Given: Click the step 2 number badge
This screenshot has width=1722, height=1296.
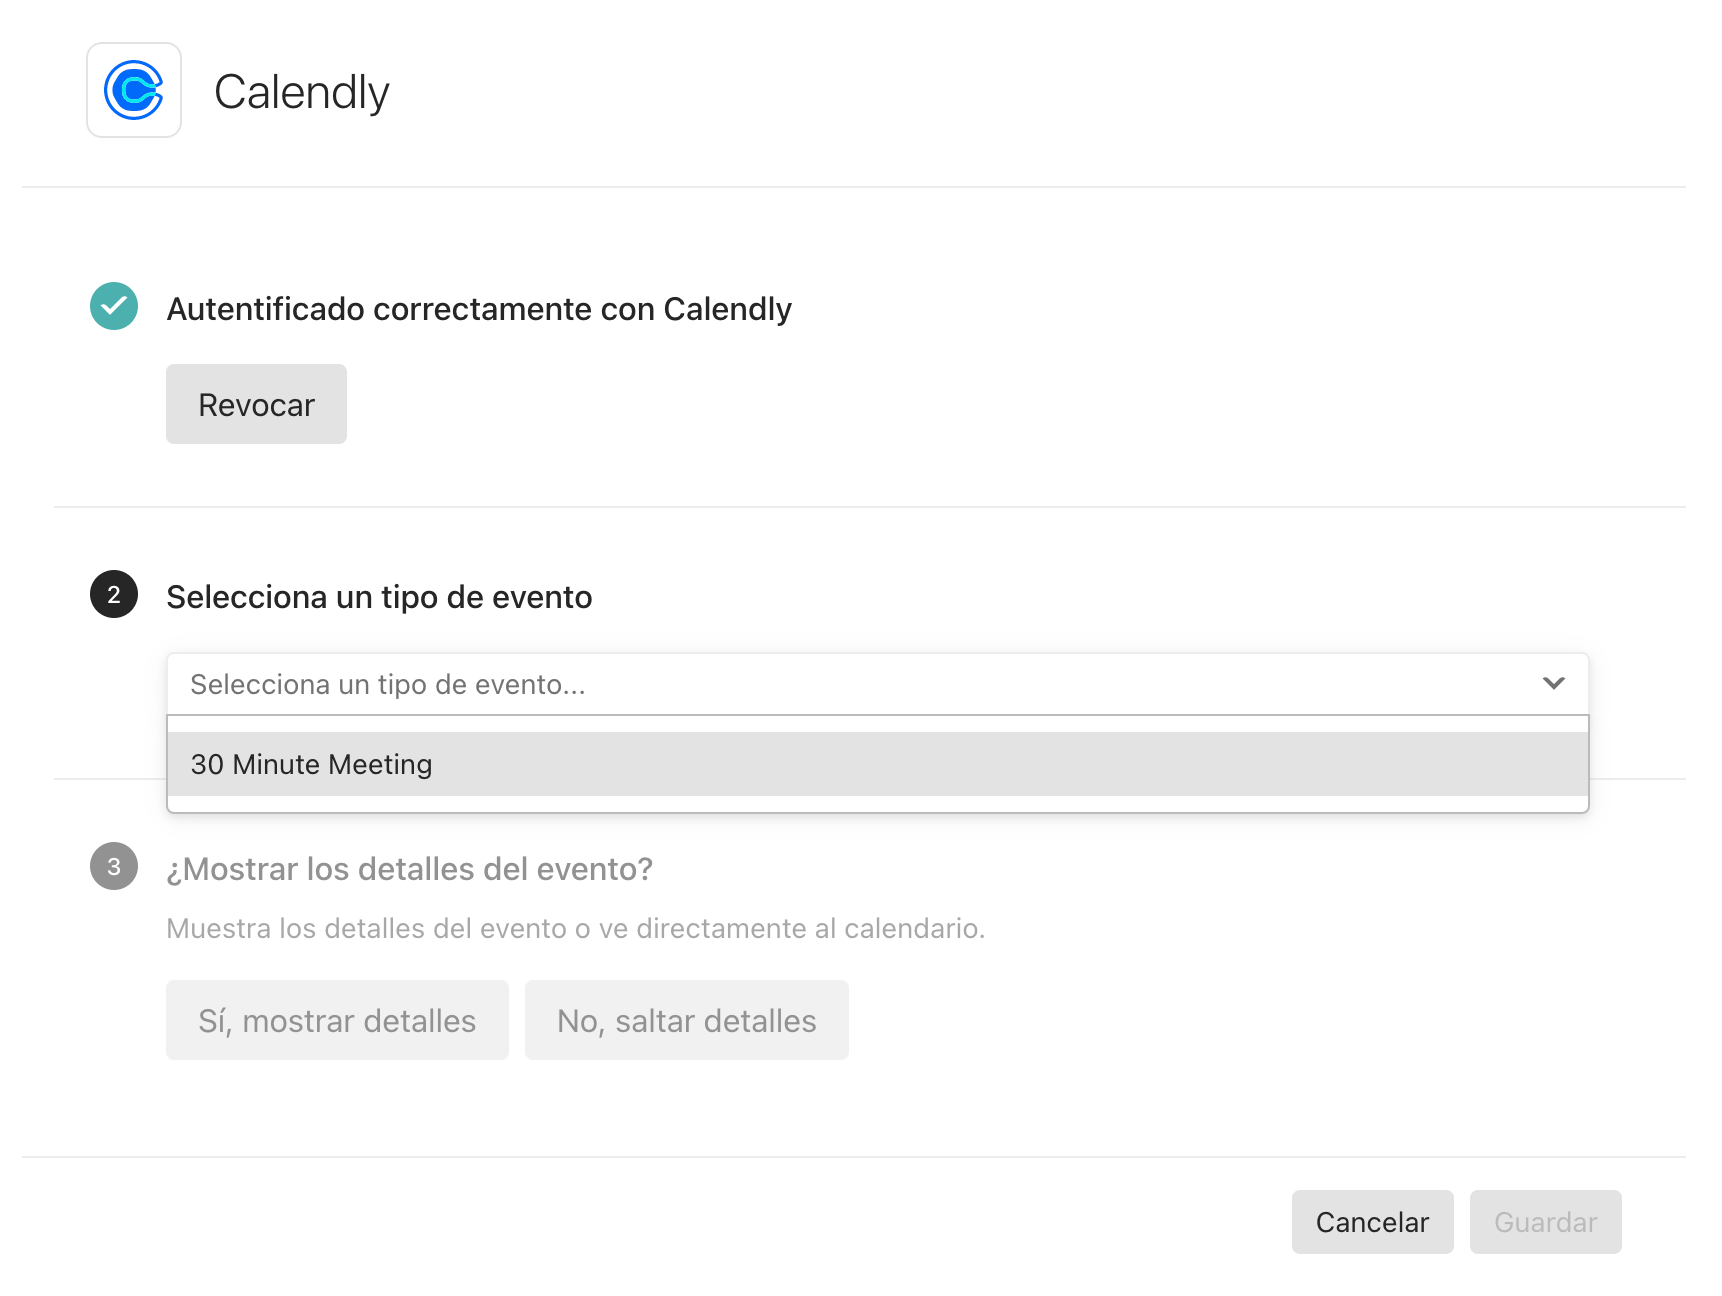Looking at the screenshot, I should click(114, 594).
